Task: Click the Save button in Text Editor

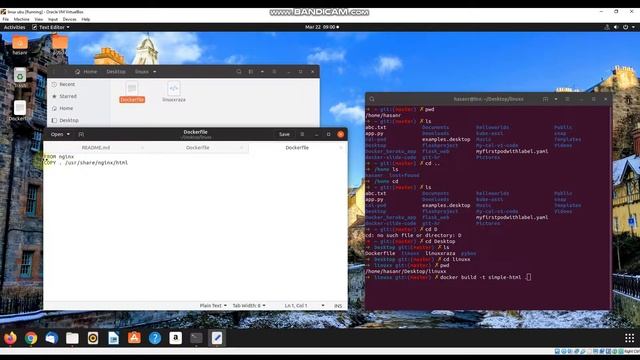Action: coord(284,134)
